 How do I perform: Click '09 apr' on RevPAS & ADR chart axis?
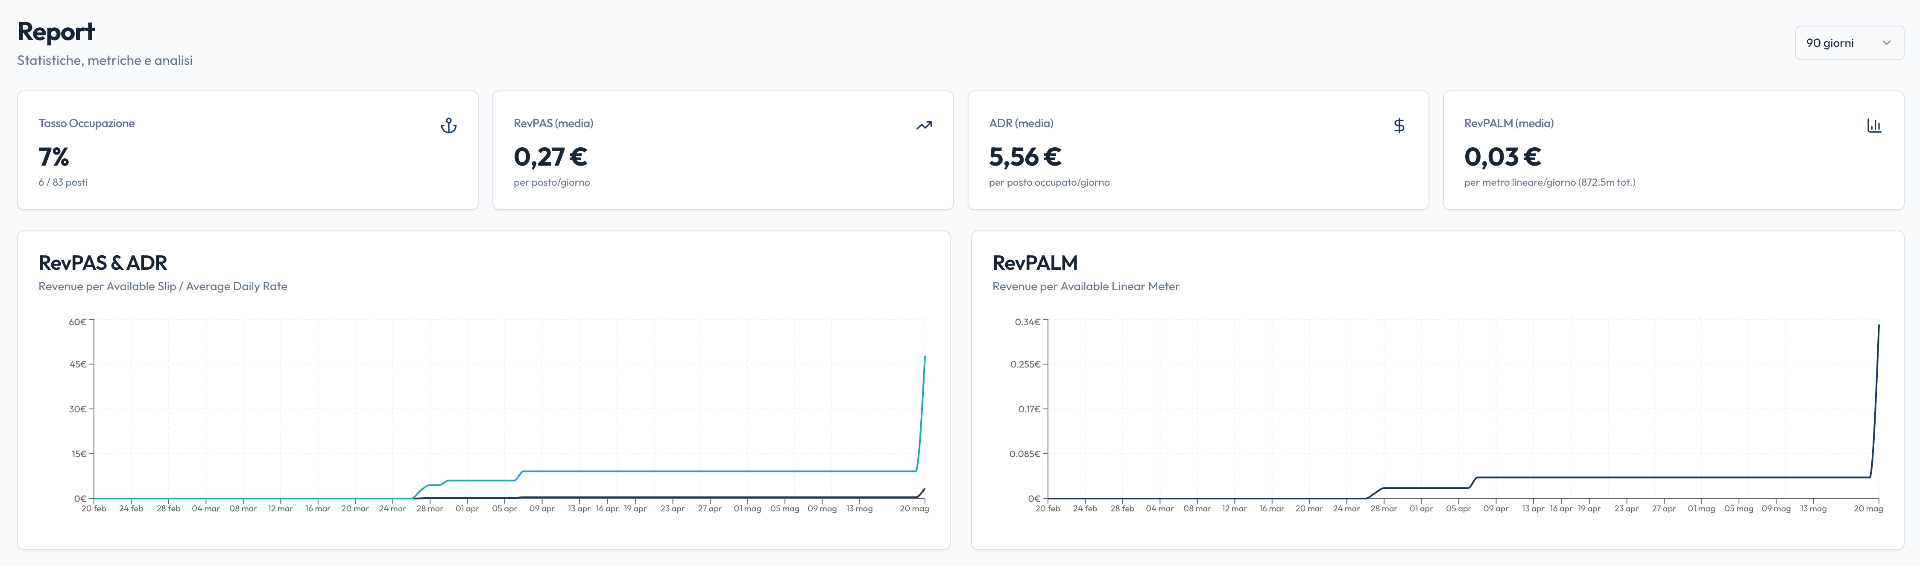(x=542, y=509)
